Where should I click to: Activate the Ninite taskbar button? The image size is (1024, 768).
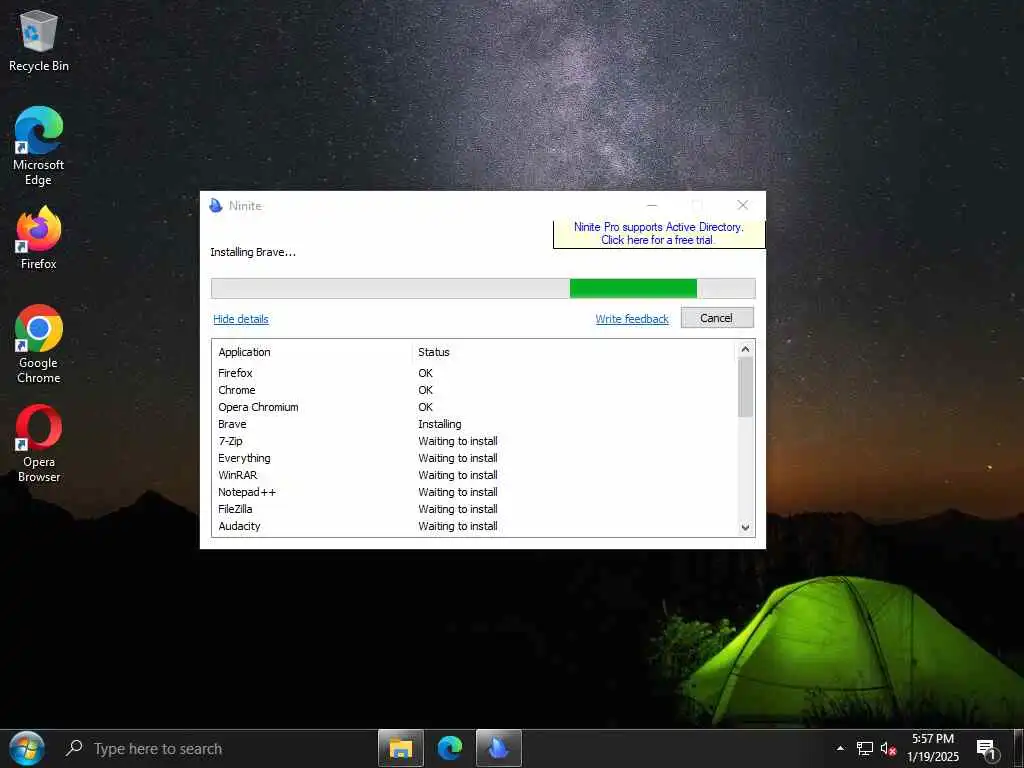pos(498,748)
